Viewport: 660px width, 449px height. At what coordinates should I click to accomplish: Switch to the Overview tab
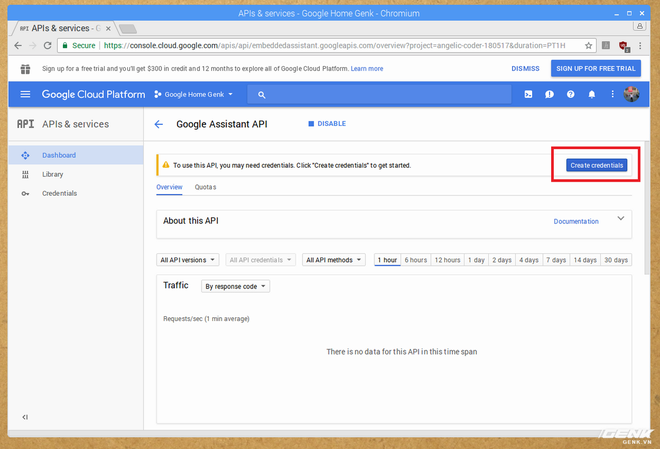point(169,187)
